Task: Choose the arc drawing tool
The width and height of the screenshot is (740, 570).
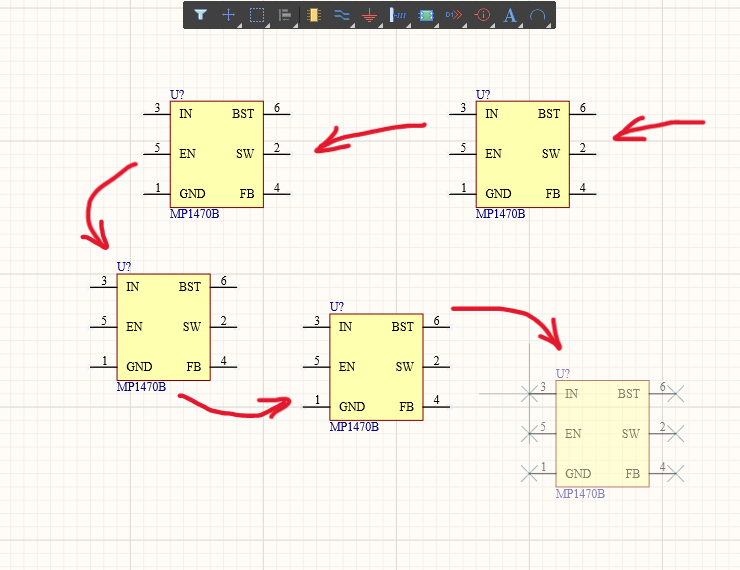Action: [x=538, y=15]
